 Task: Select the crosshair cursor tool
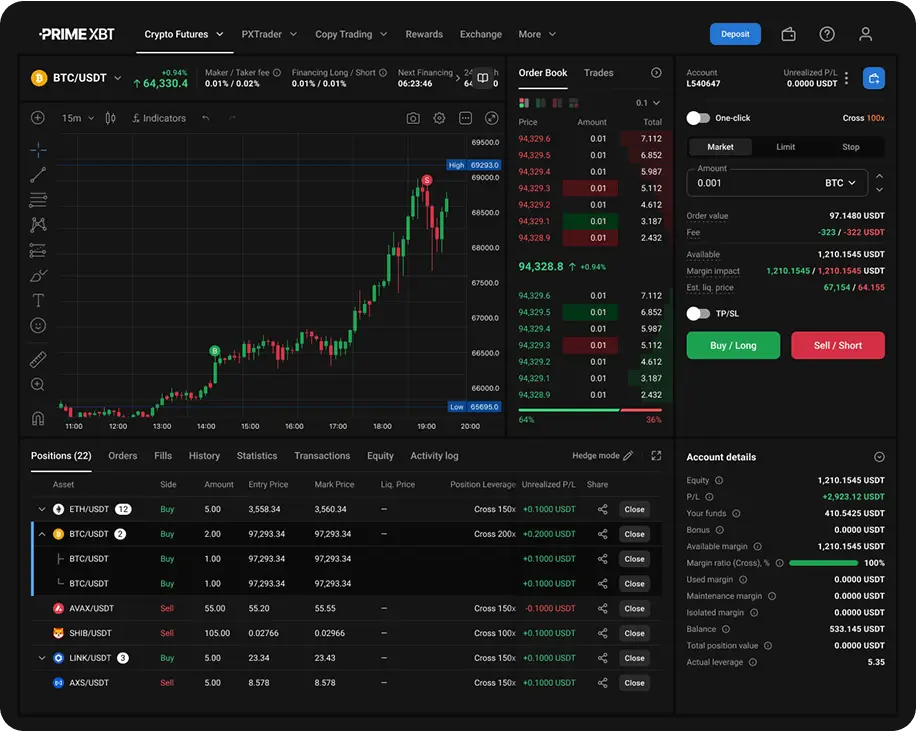pyautogui.click(x=38, y=150)
